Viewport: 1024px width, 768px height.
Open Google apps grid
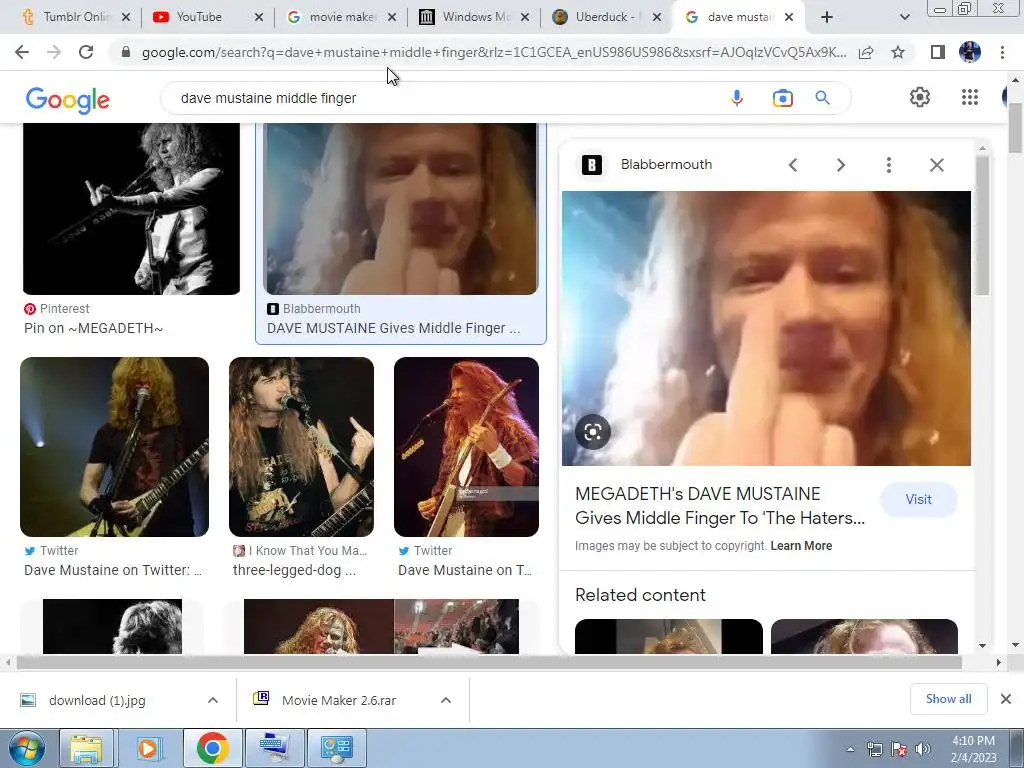pos(970,97)
